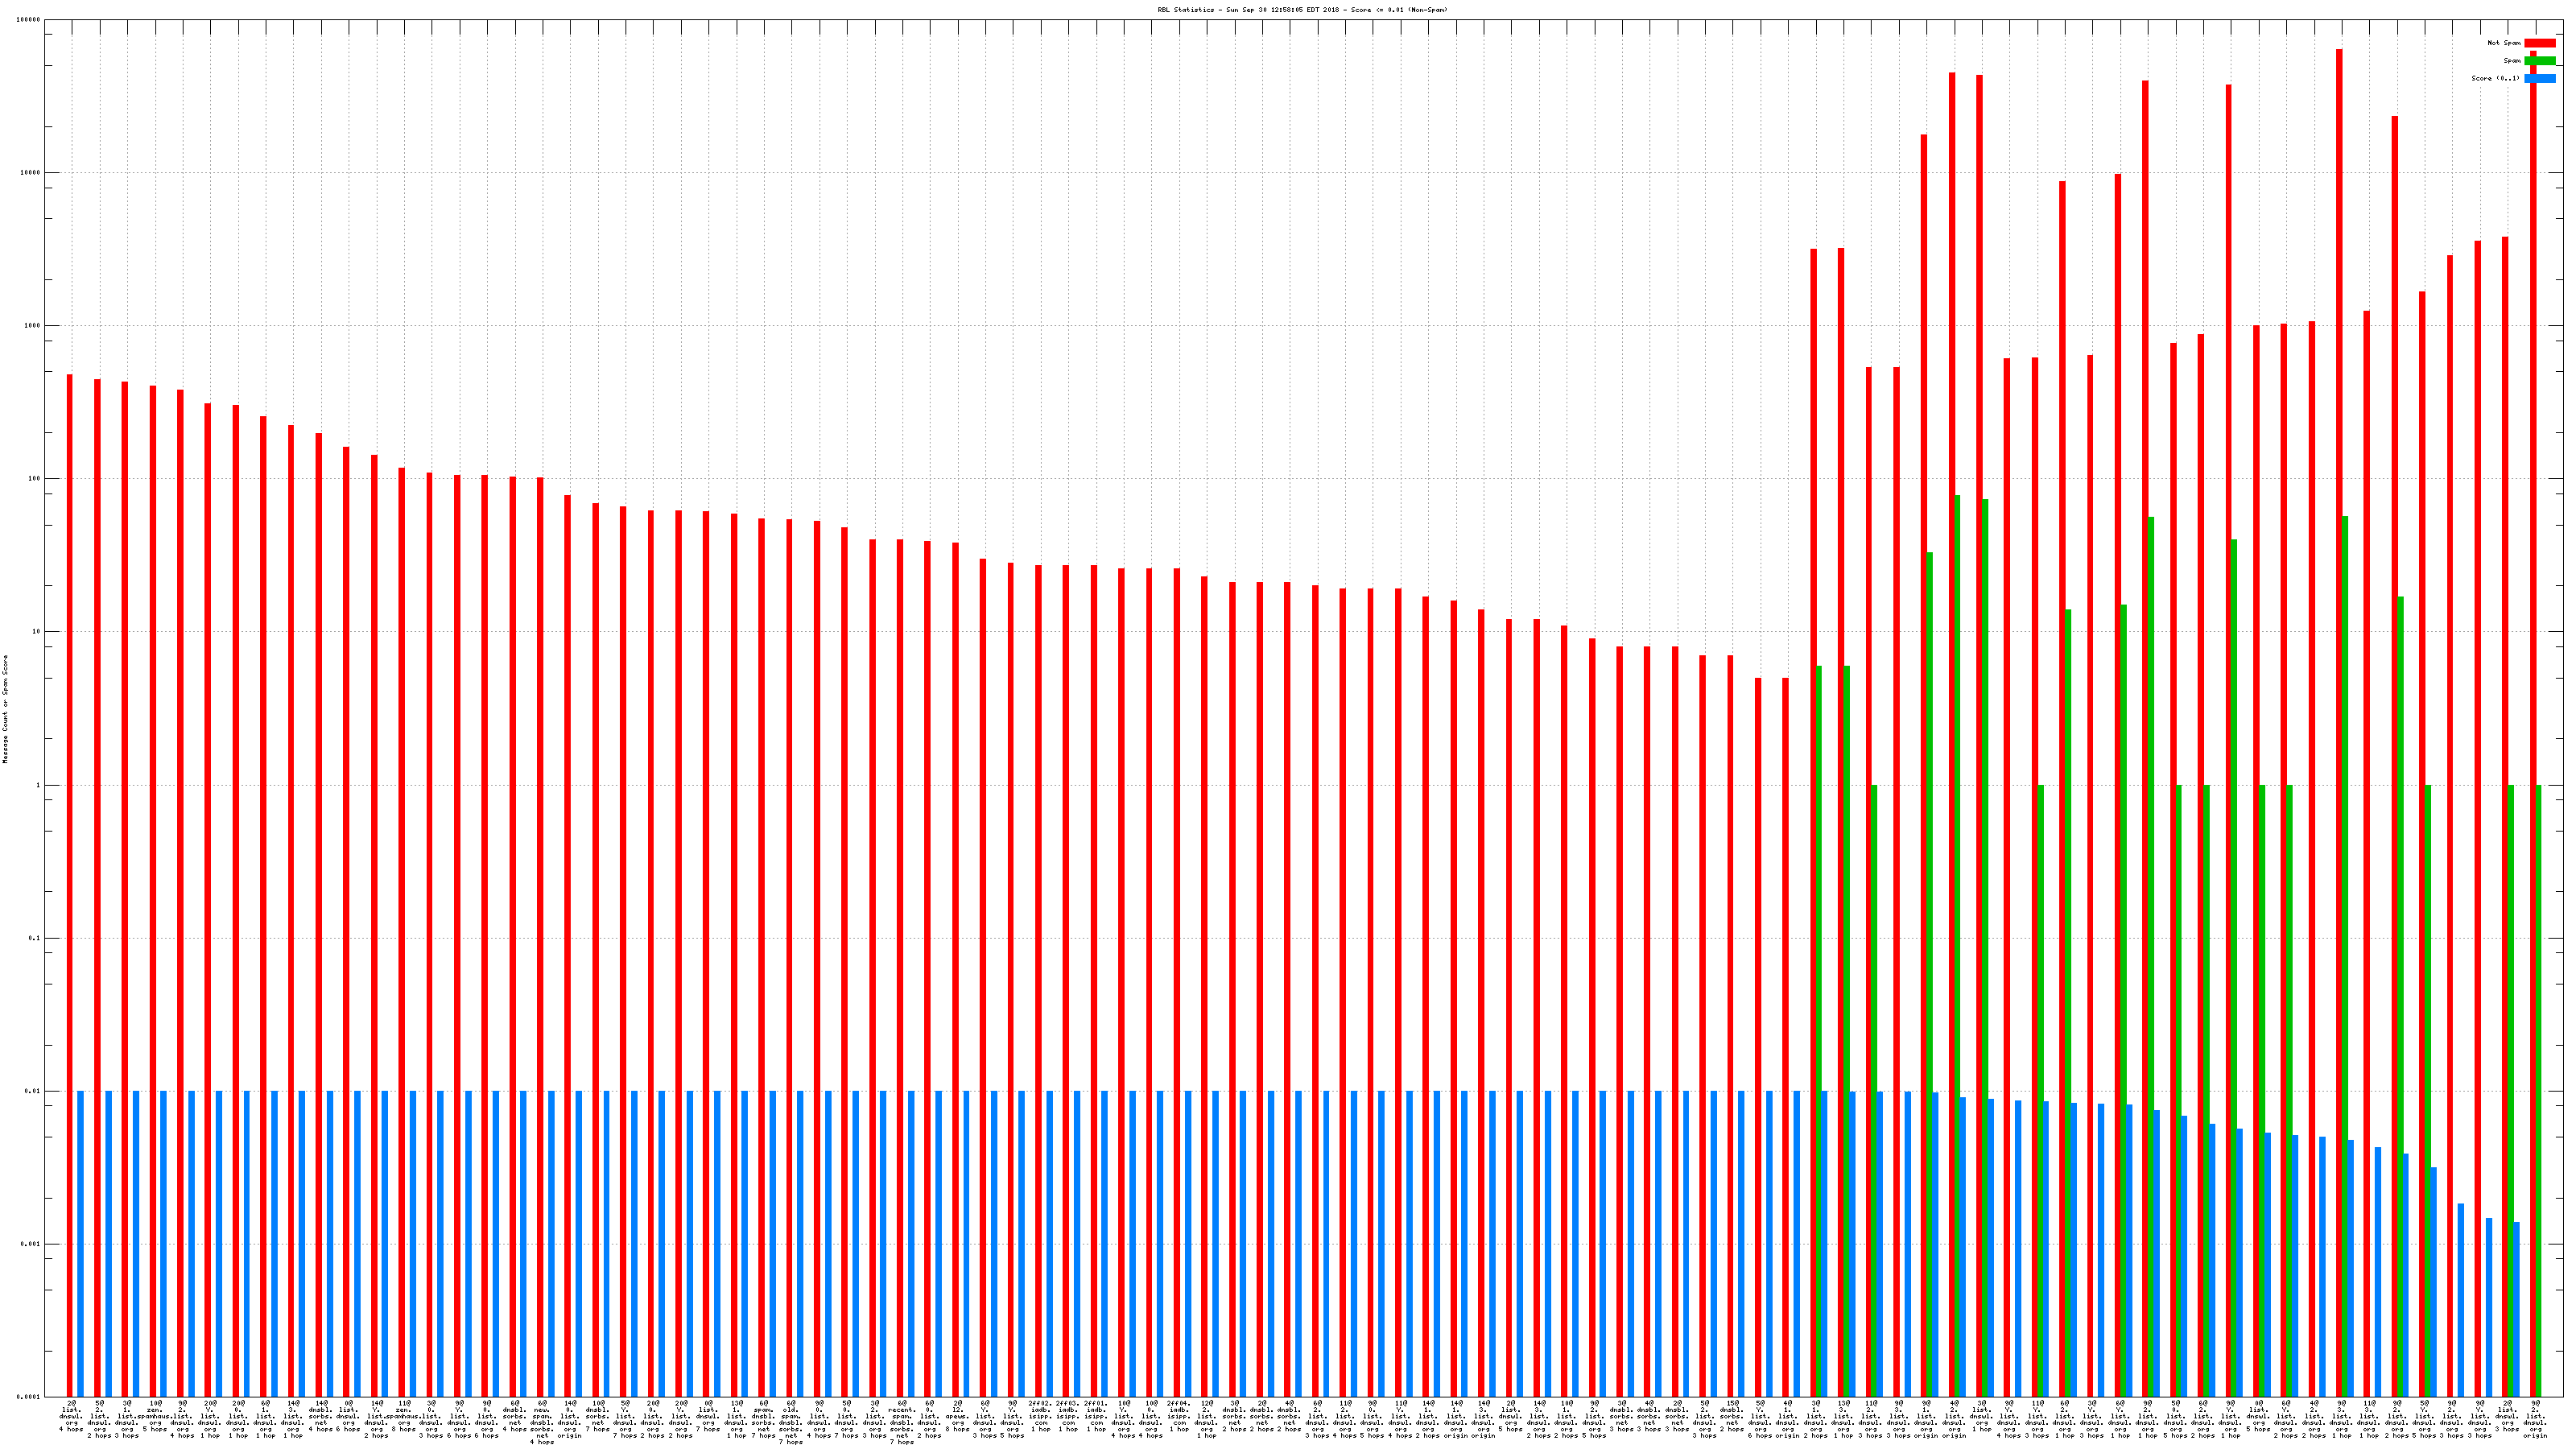Image resolution: width=2576 pixels, height=1449 pixels.
Task: Click the '10@ zen.spamhaus.org 5 hops' x-axis label
Action: [x=155, y=1416]
